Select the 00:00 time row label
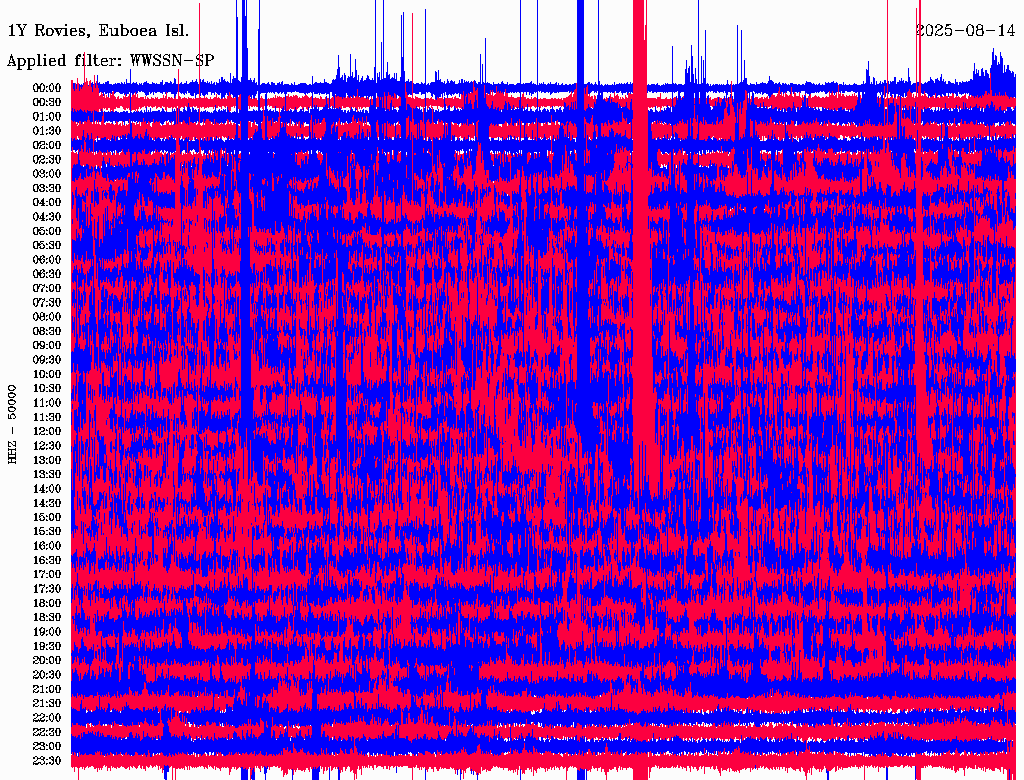 [47, 88]
